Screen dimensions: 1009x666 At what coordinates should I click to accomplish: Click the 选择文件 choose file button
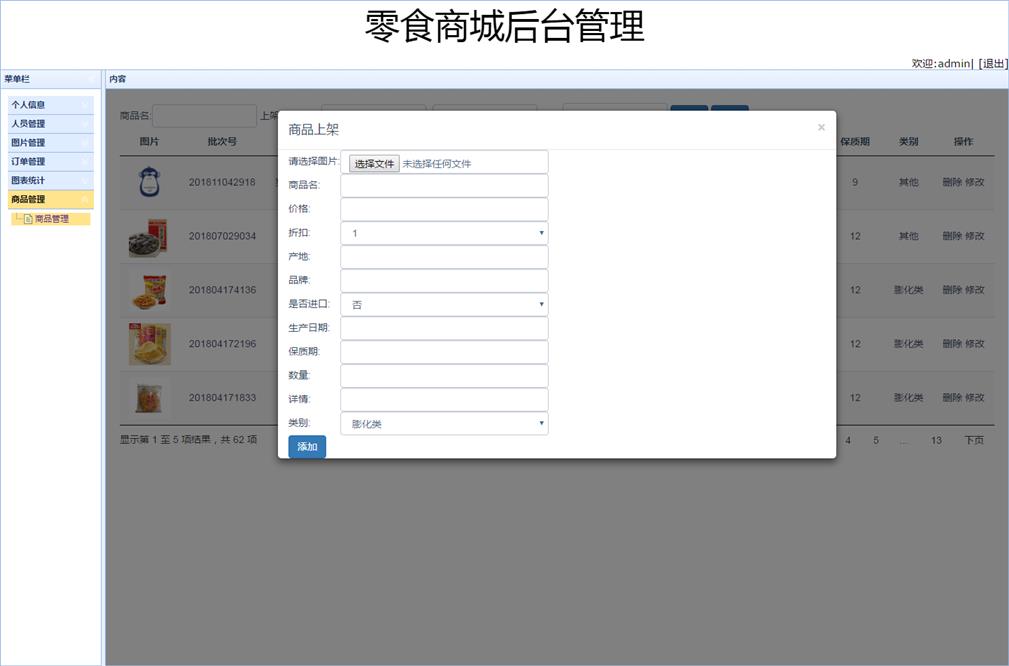(374, 163)
